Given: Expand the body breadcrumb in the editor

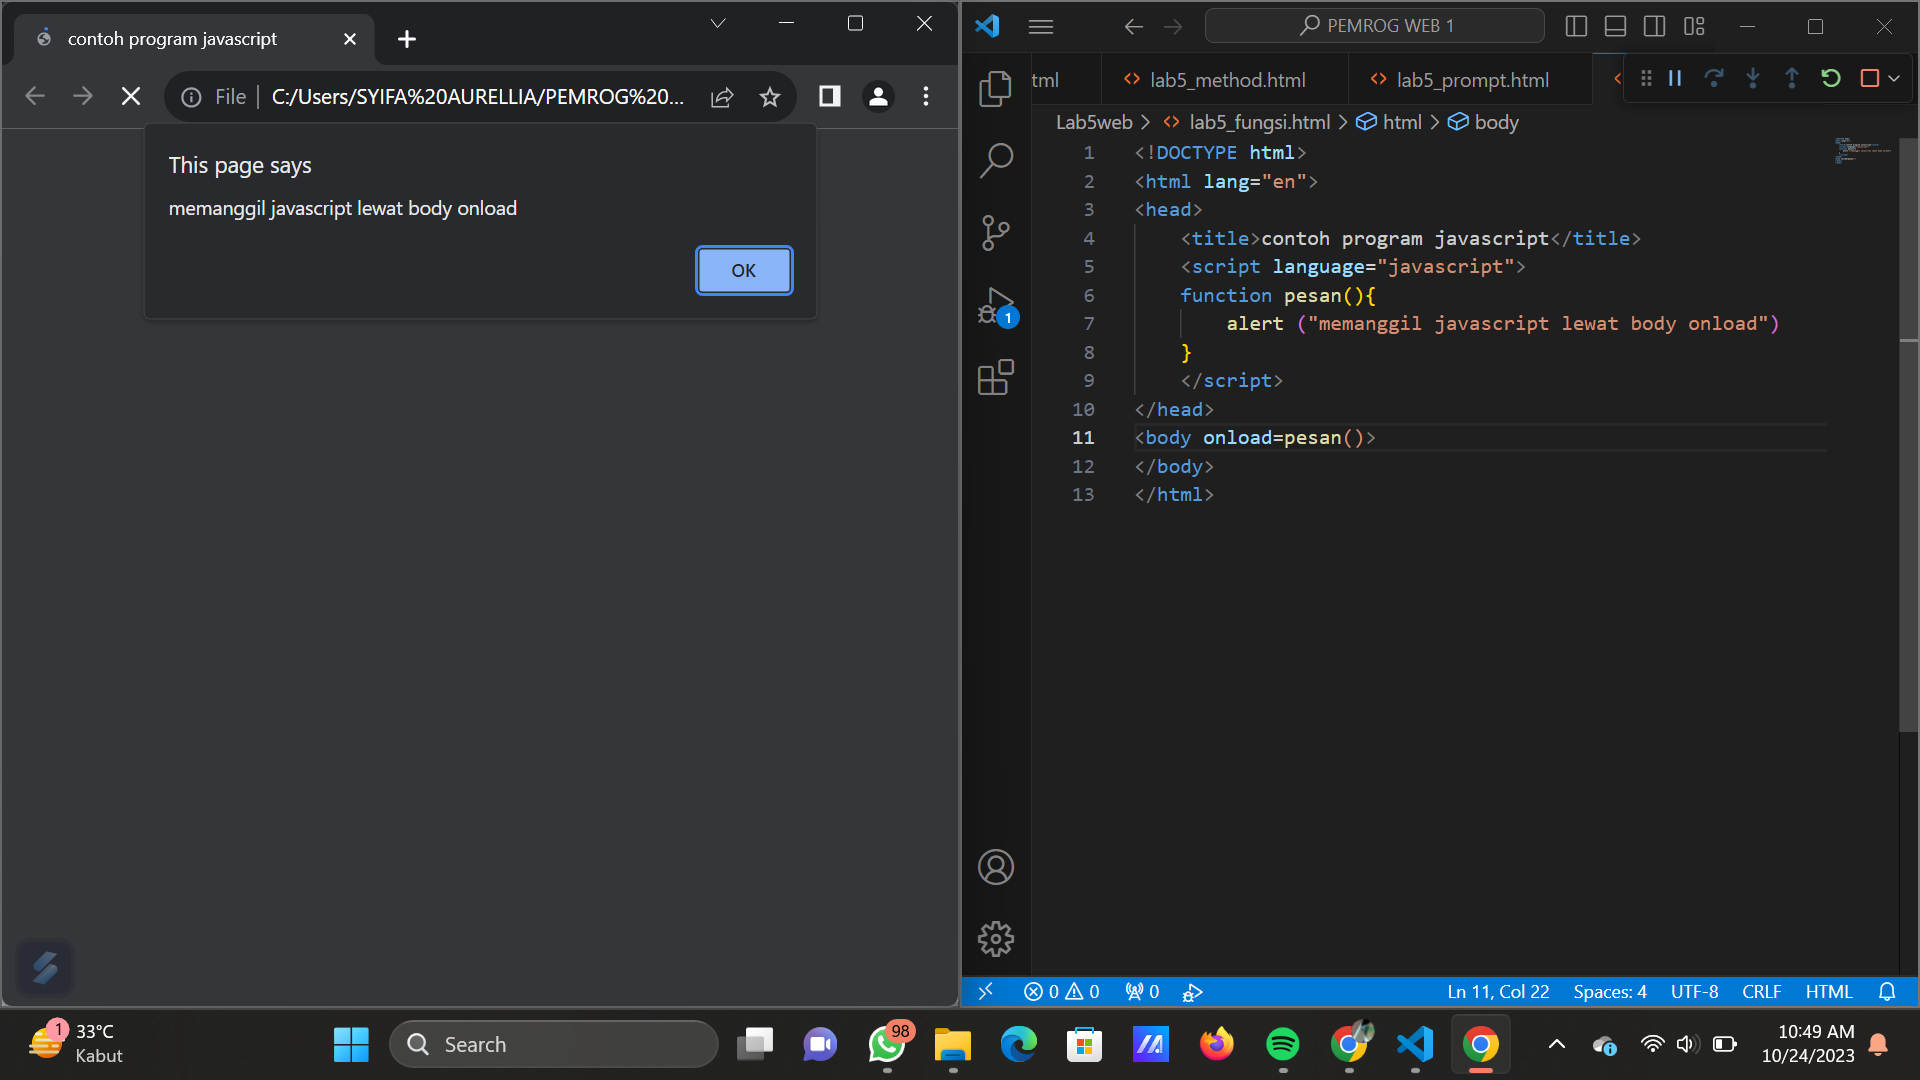Looking at the screenshot, I should 1496,121.
